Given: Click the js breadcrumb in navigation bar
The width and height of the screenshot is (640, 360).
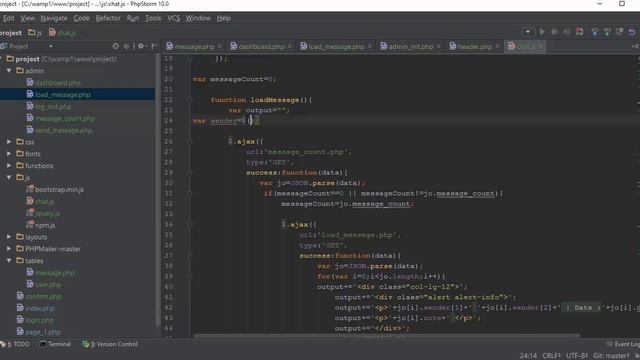Looking at the screenshot, I should click(35, 33).
